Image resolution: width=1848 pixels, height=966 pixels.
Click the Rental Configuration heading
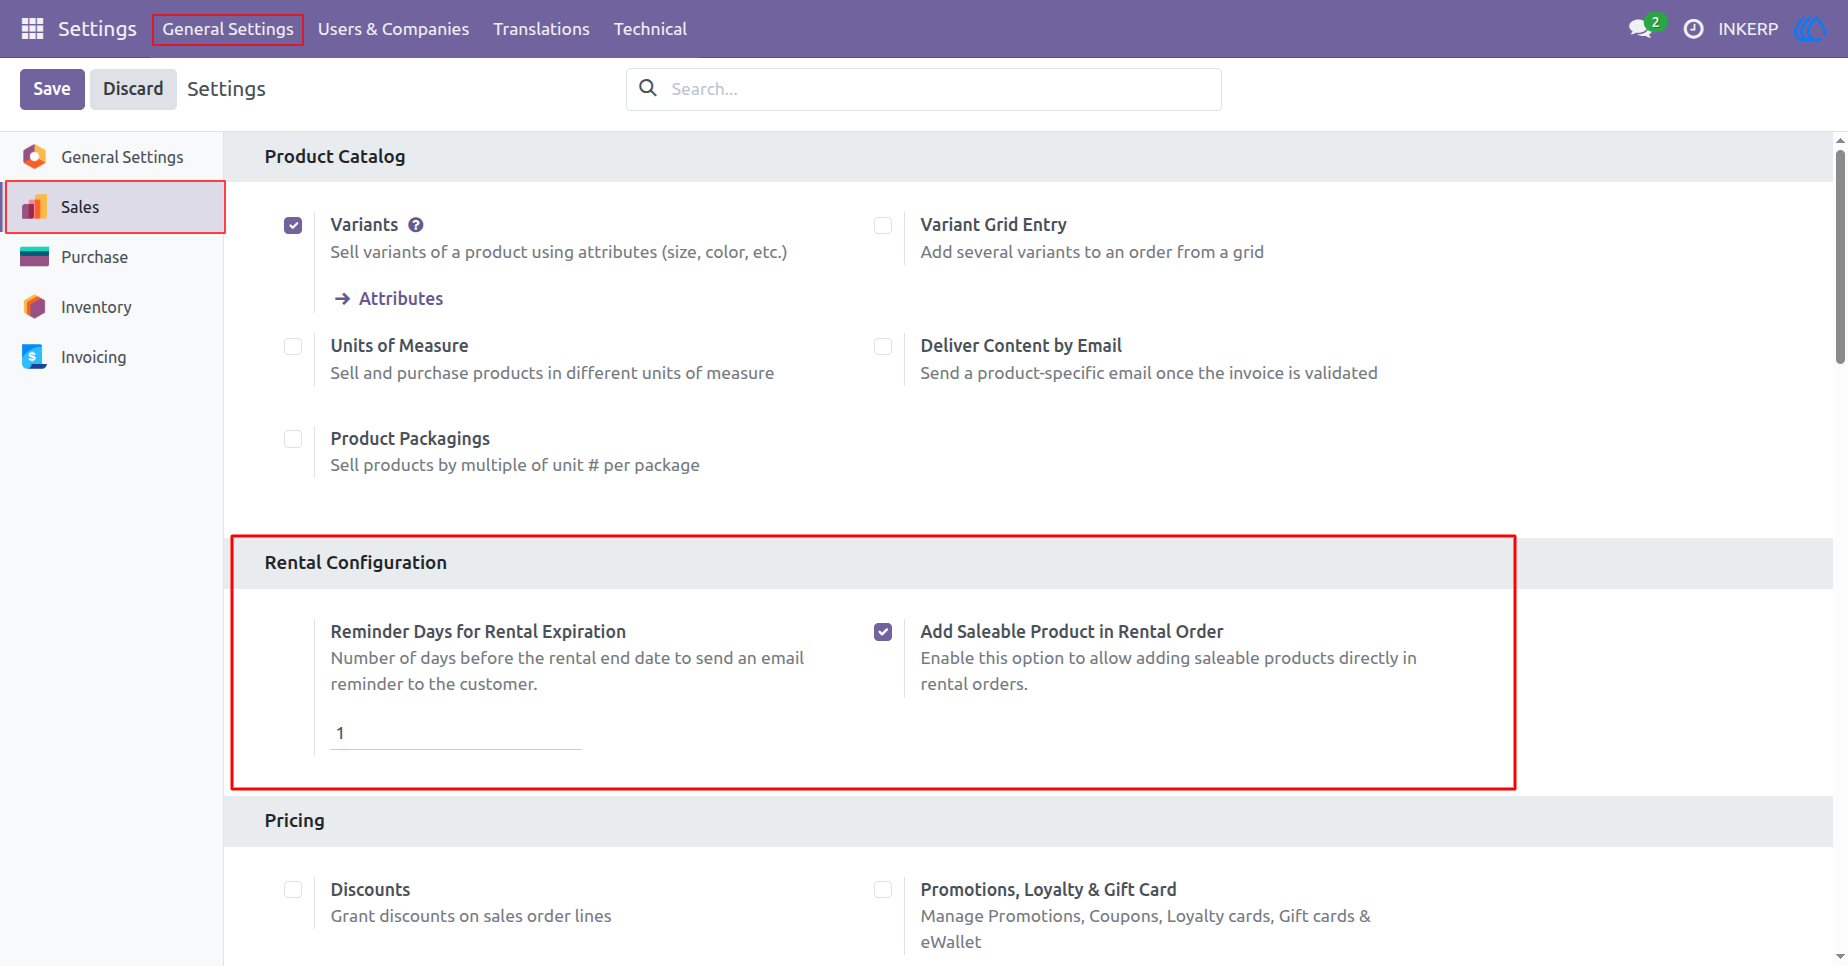point(356,563)
